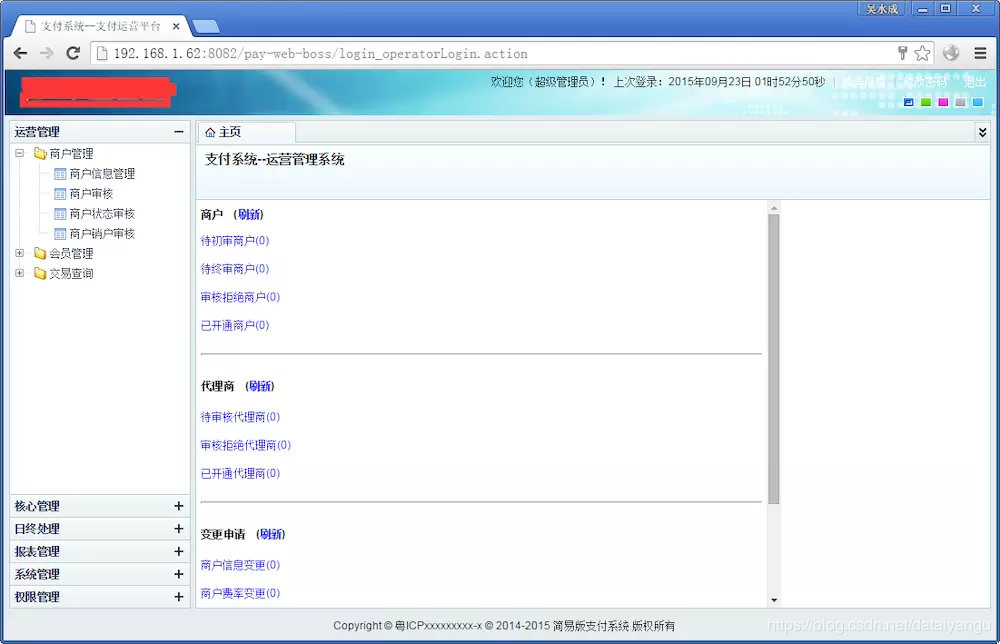Expand the 核心管理 sidebar panel
The width and height of the screenshot is (1000, 644).
click(x=178, y=507)
